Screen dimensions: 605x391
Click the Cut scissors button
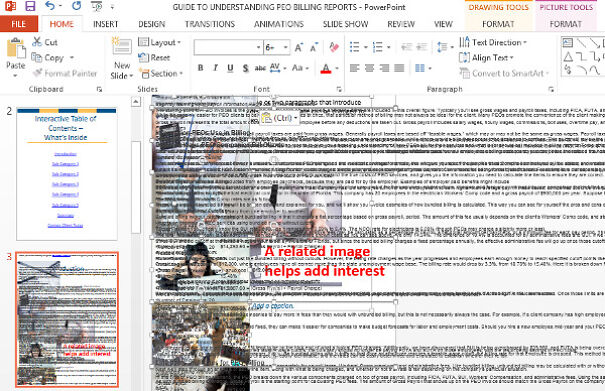click(45, 42)
